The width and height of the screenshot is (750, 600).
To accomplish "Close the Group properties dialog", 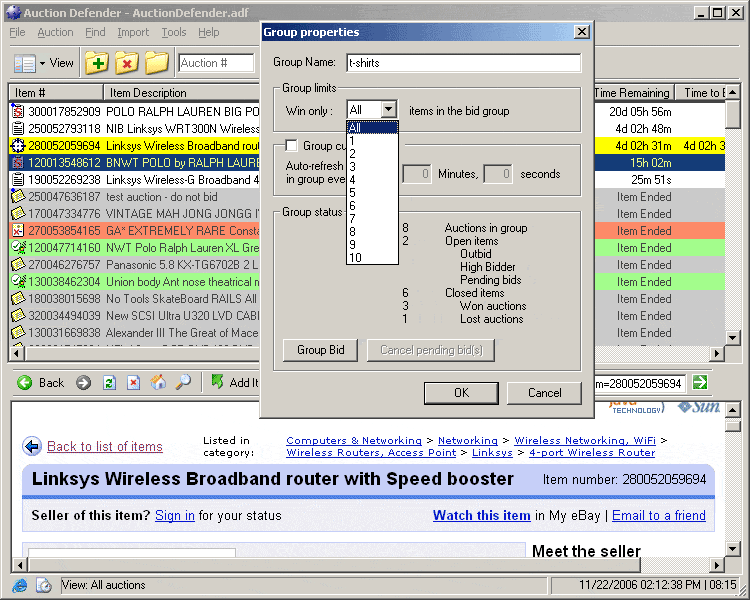I will (581, 32).
